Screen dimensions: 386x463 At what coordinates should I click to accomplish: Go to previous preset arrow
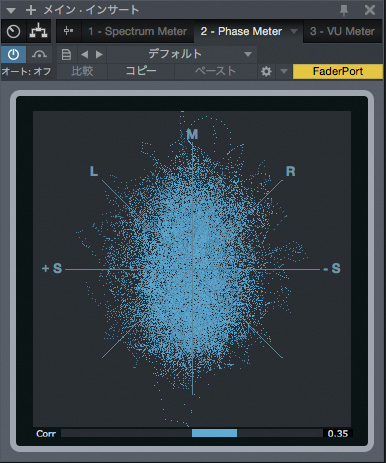[85, 54]
